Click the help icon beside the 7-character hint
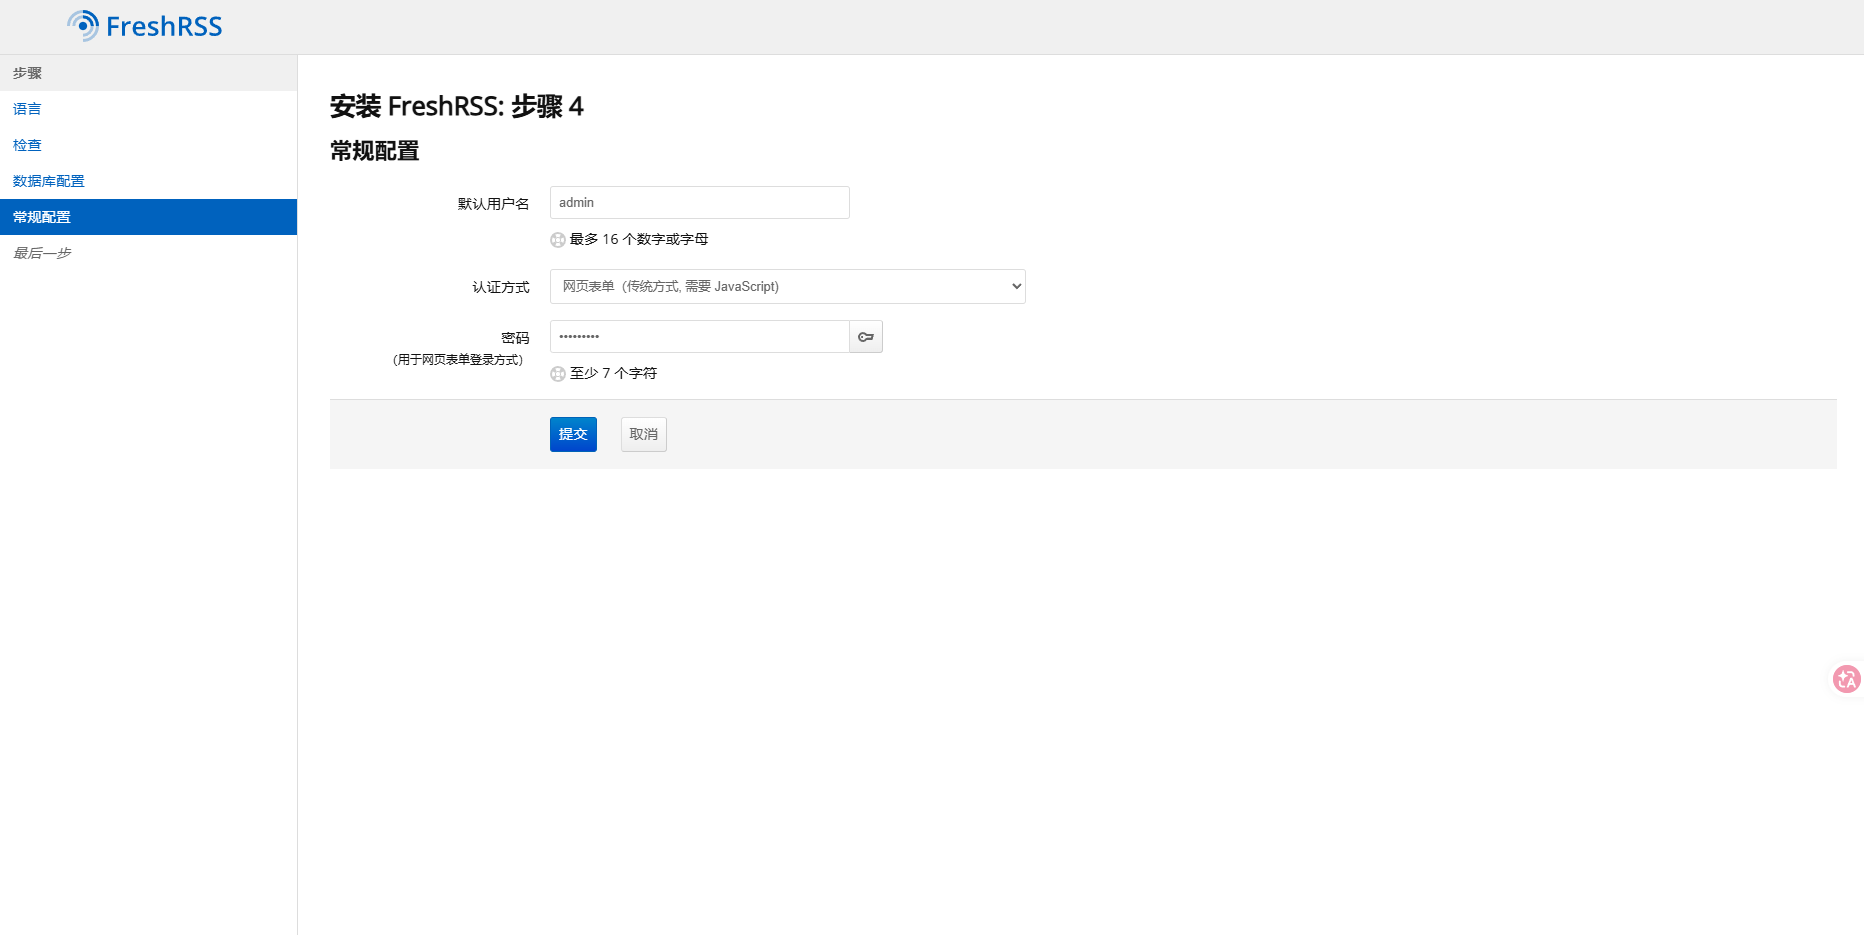Viewport: 1864px width, 935px height. coord(558,374)
